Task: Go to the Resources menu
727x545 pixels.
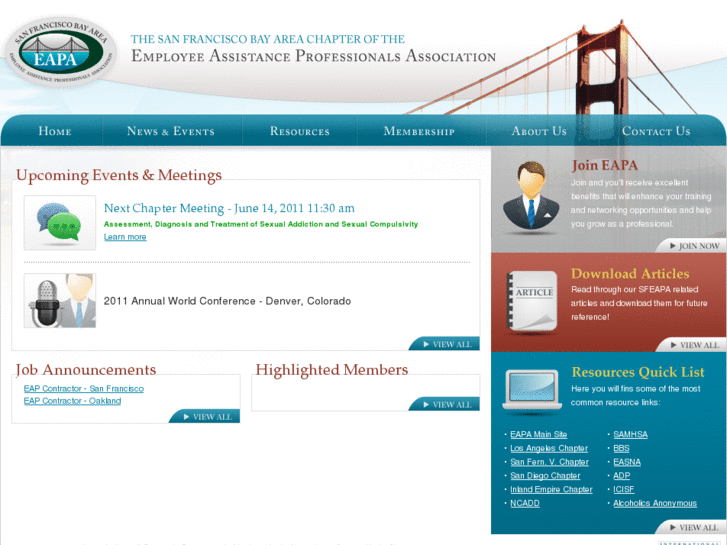Action: coord(300,131)
